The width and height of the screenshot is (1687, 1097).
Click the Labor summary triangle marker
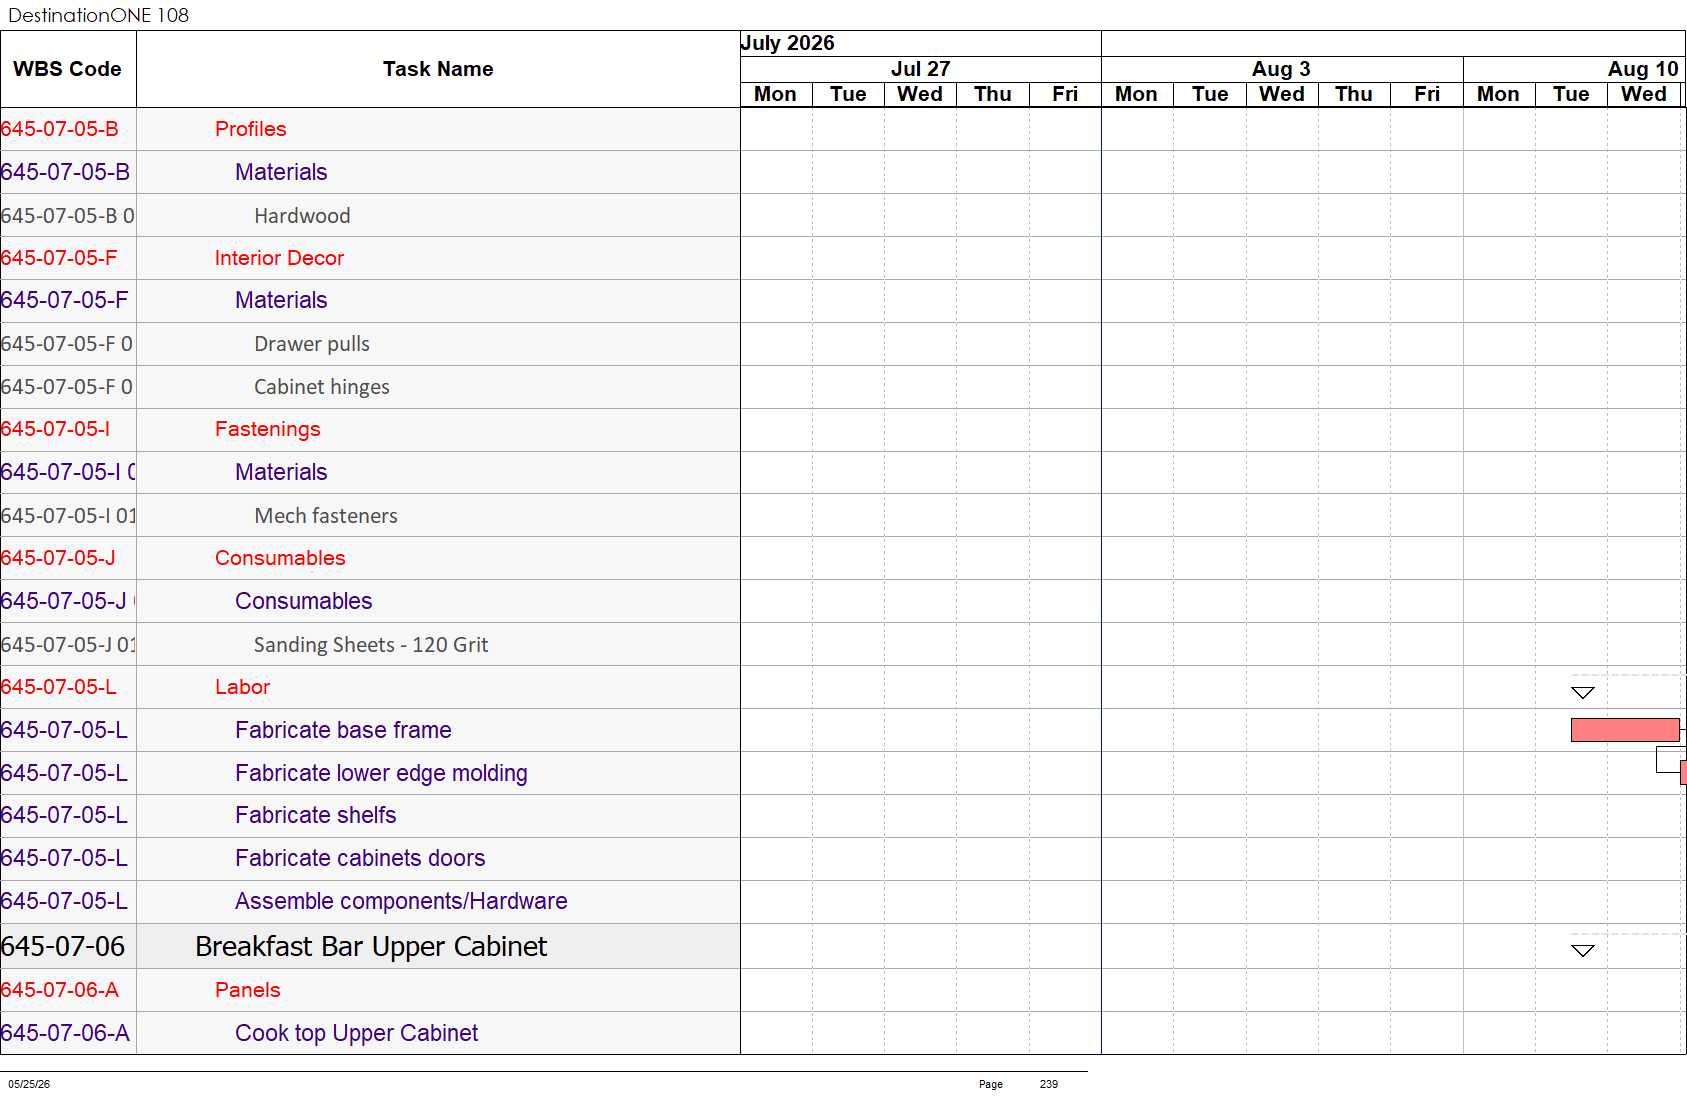click(1582, 692)
